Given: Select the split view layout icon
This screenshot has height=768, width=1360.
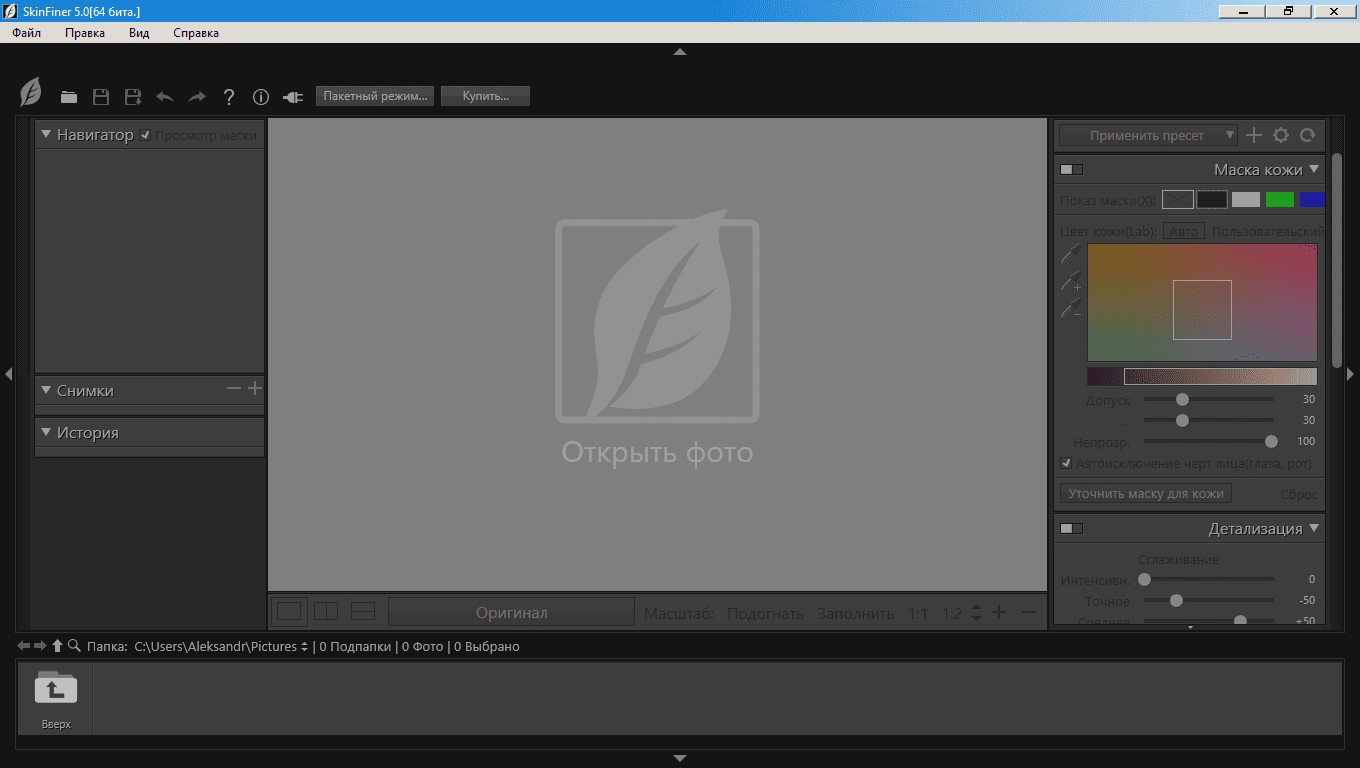Looking at the screenshot, I should tap(326, 611).
